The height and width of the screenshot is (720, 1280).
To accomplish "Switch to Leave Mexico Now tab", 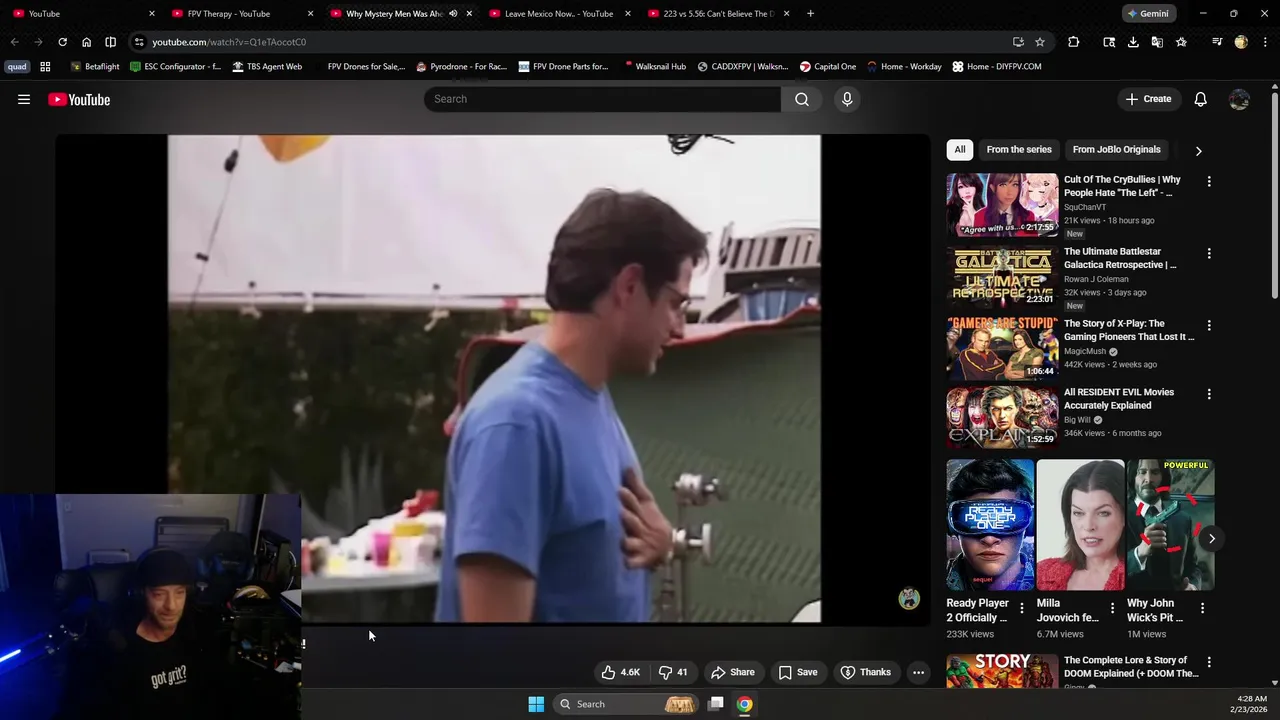I will click(x=560, y=14).
